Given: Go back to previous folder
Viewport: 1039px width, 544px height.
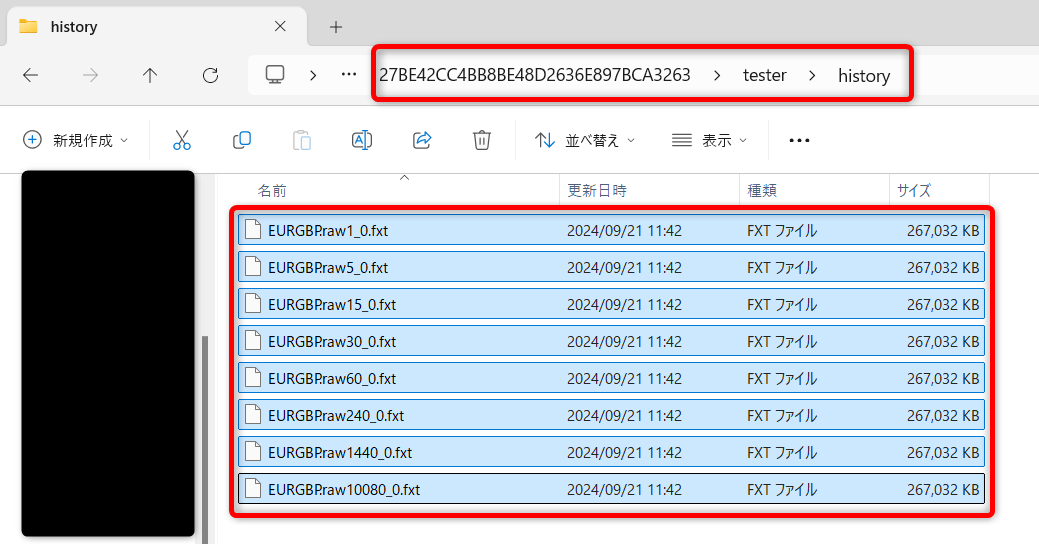Looking at the screenshot, I should point(30,76).
